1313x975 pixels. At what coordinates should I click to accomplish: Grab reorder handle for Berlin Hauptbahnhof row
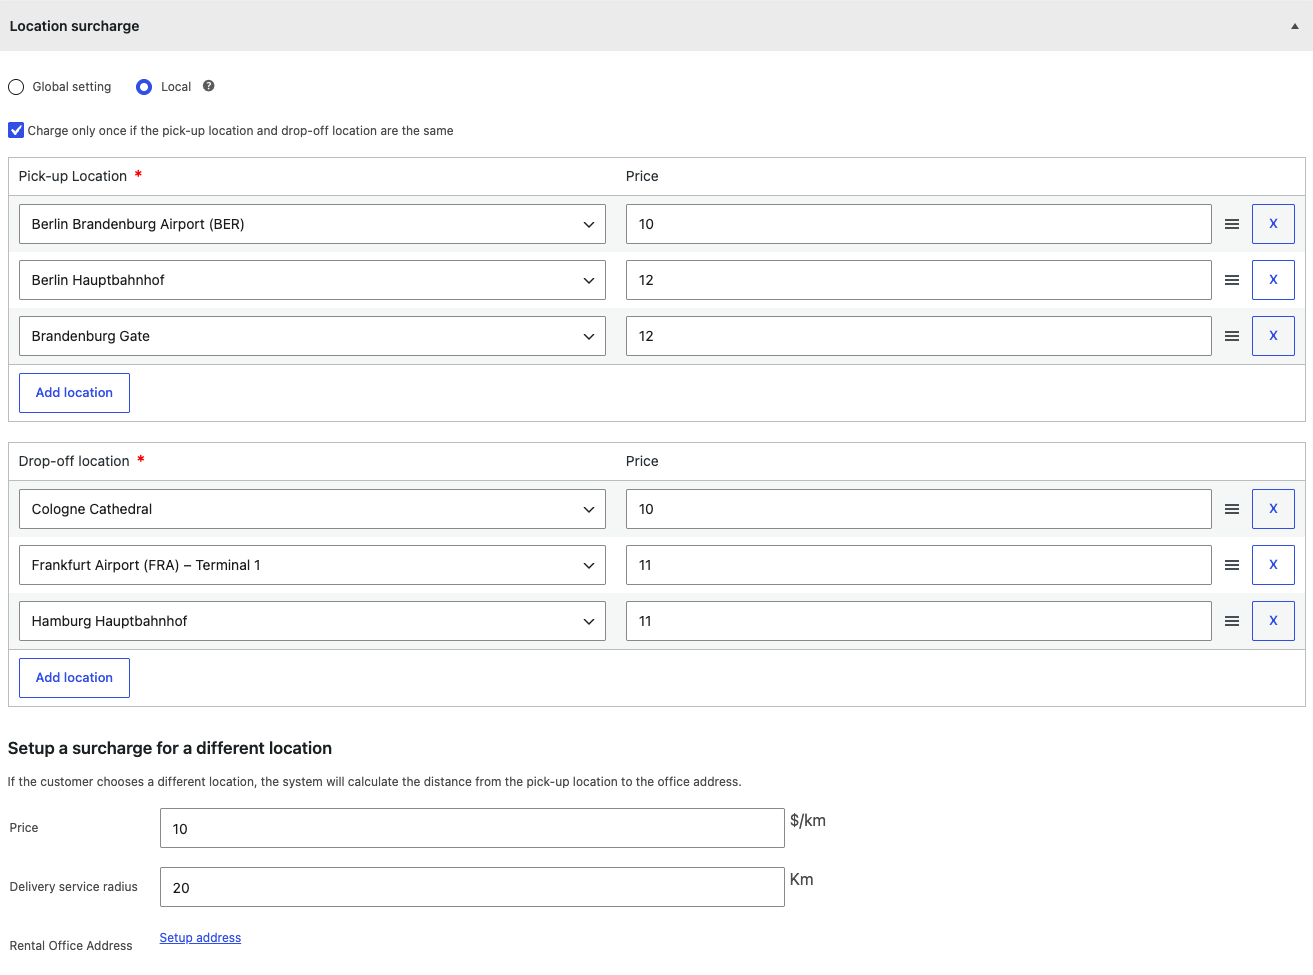click(x=1232, y=280)
